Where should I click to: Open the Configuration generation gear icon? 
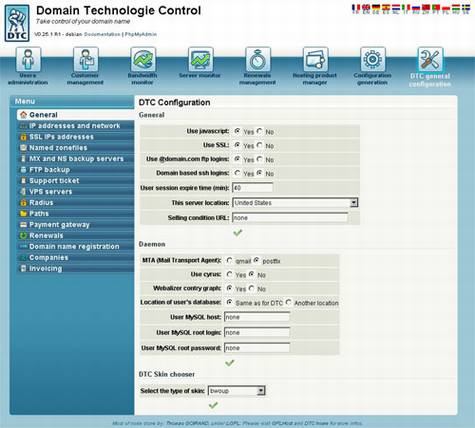pos(373,59)
